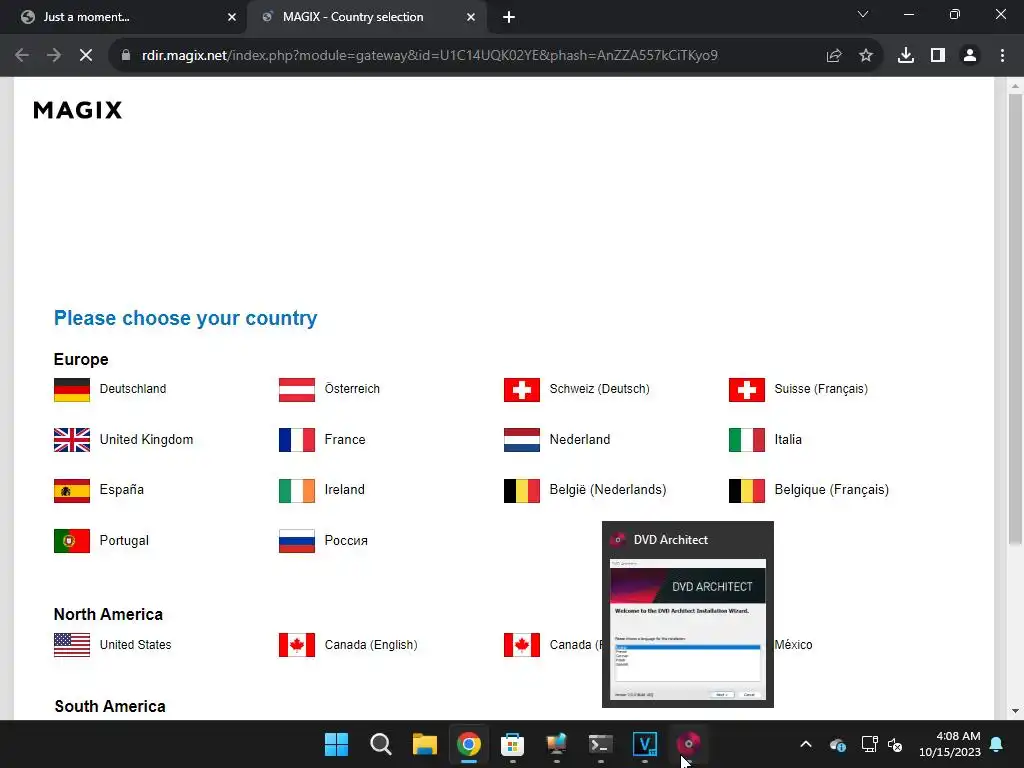The height and width of the screenshot is (768, 1024).
Task: Open the Chrome downloads icon
Action: tap(906, 56)
